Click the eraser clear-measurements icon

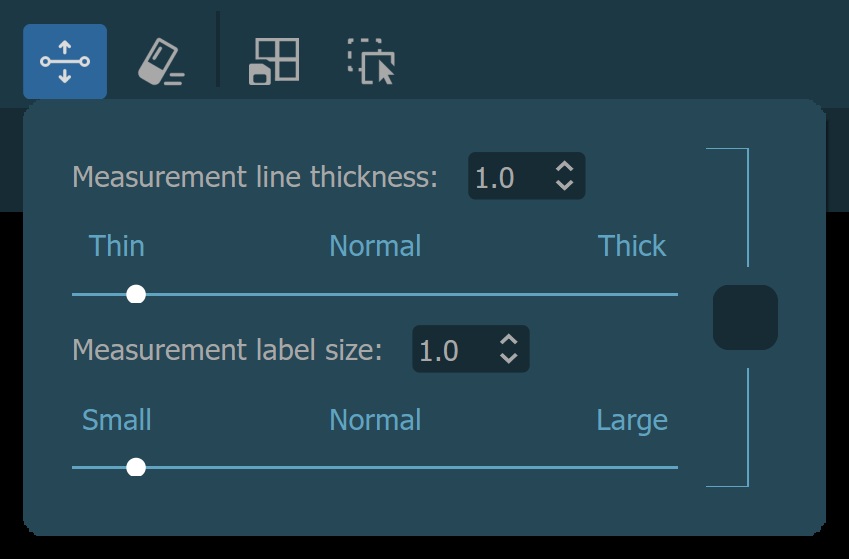pyautogui.click(x=160, y=62)
